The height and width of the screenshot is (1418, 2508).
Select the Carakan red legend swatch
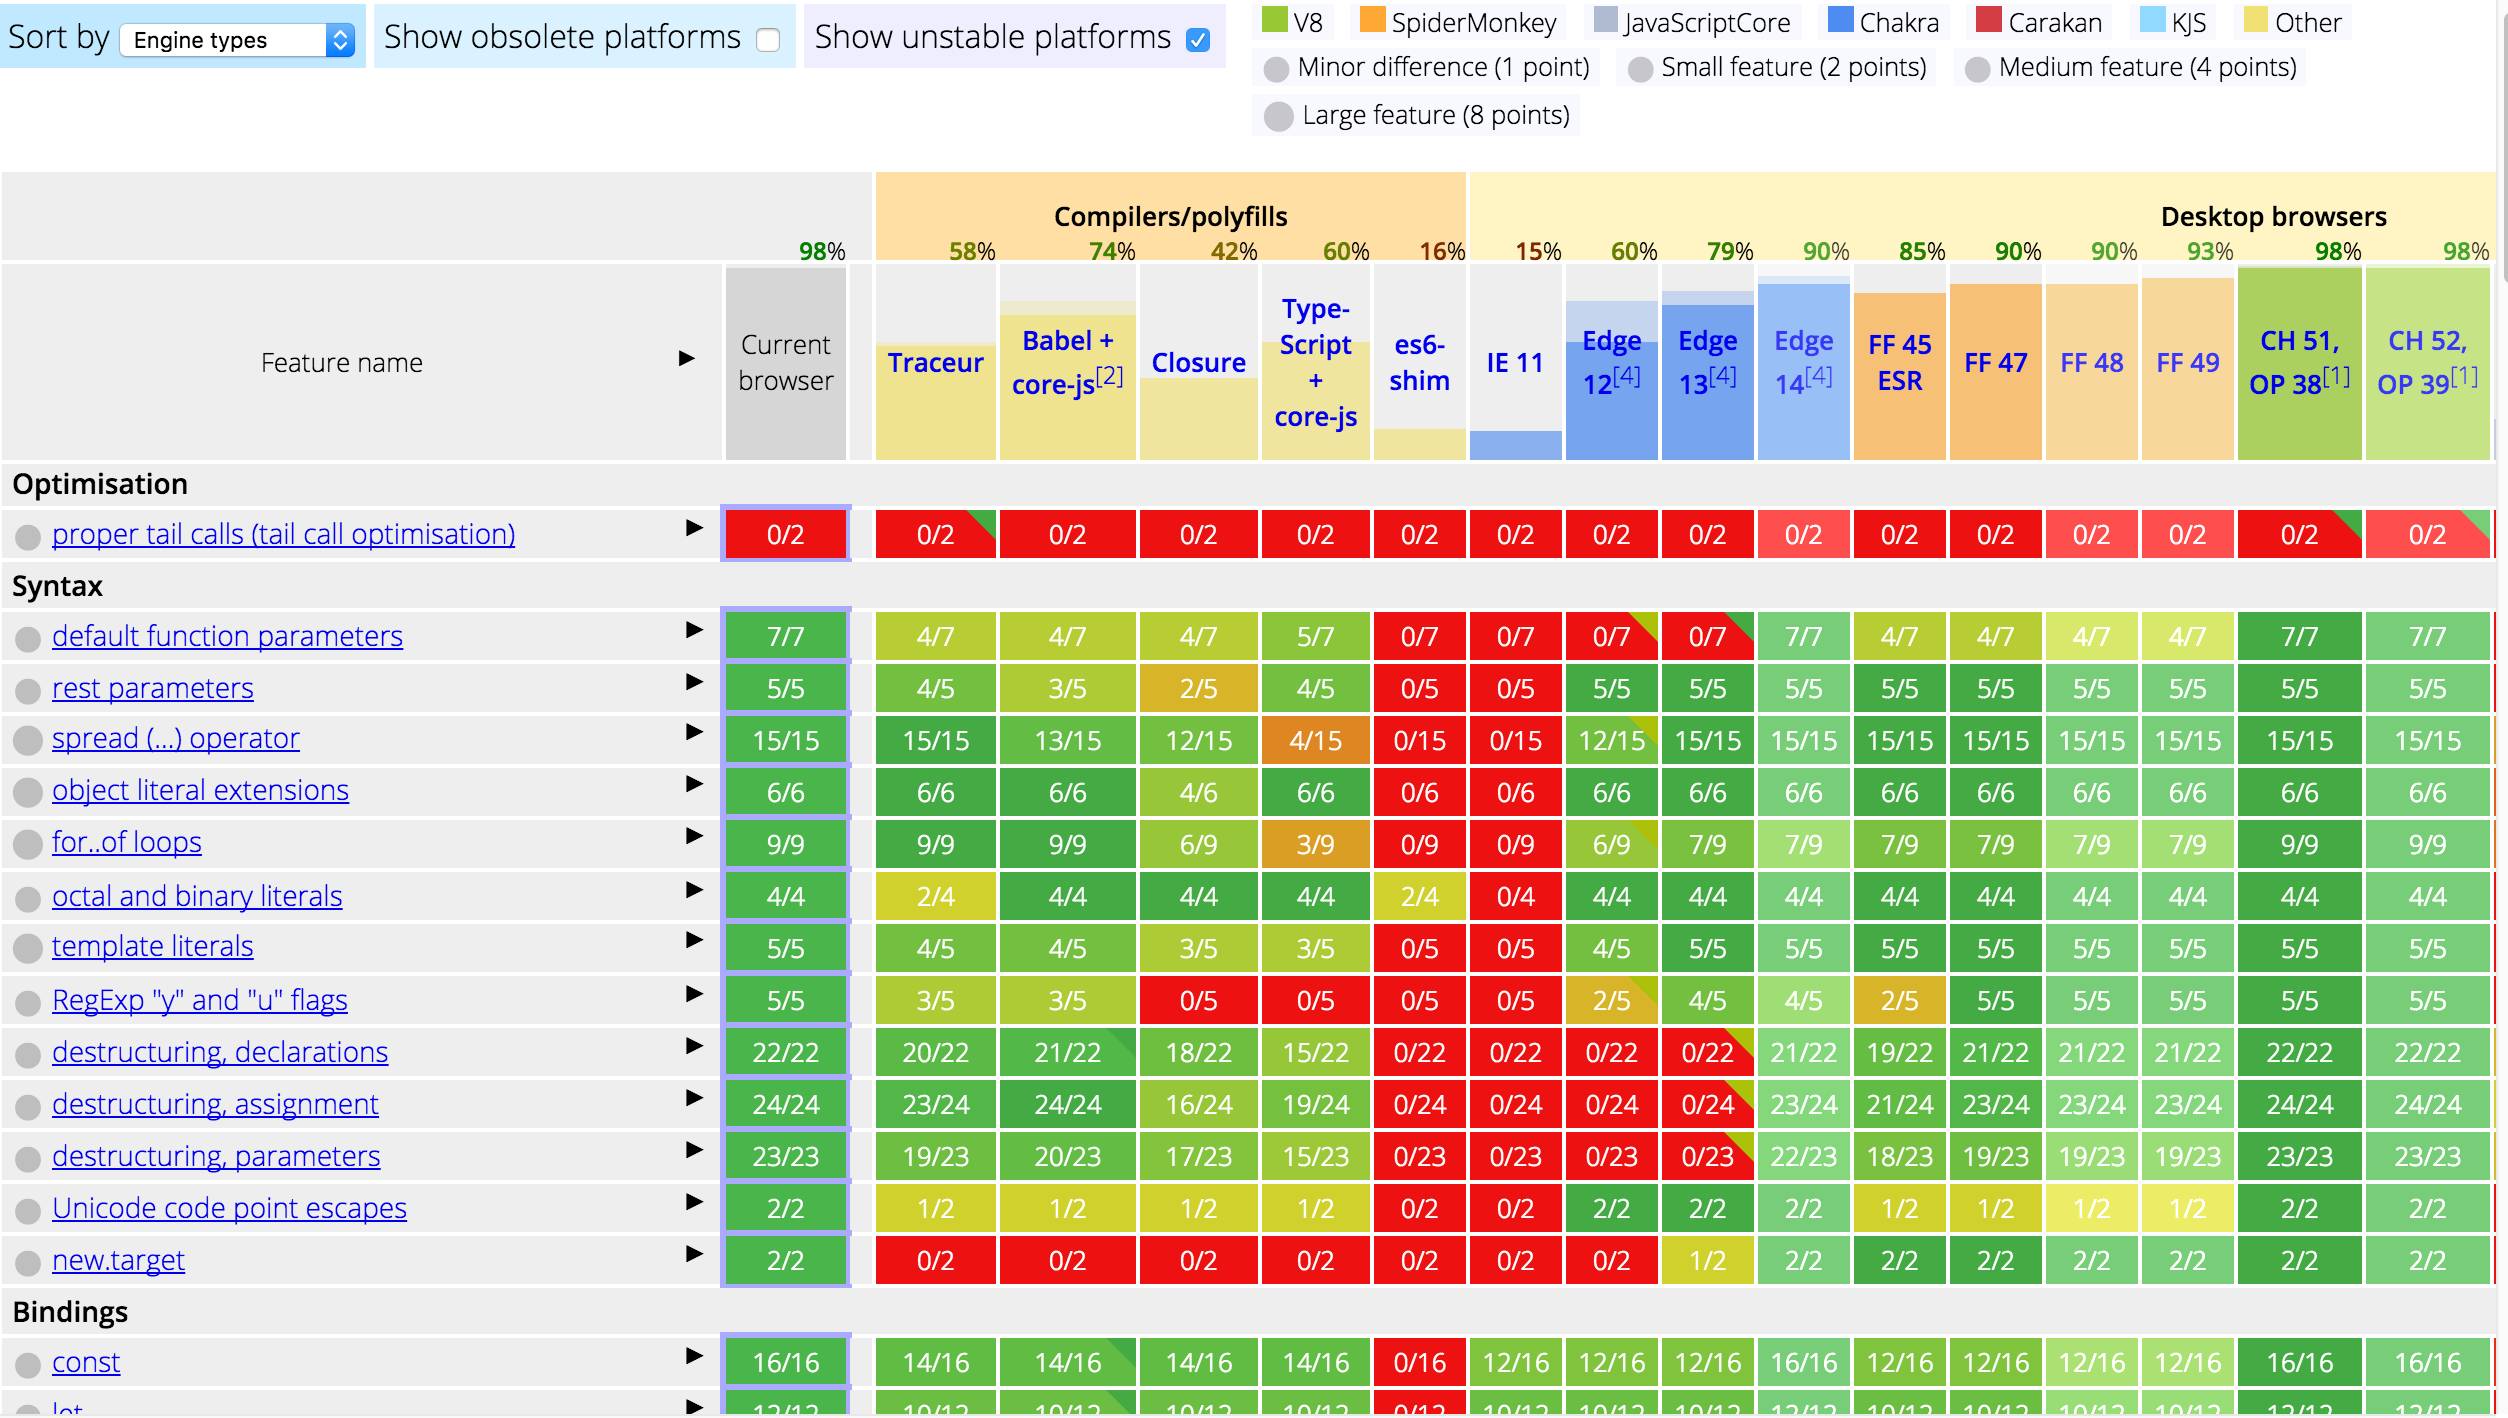coord(1988,20)
